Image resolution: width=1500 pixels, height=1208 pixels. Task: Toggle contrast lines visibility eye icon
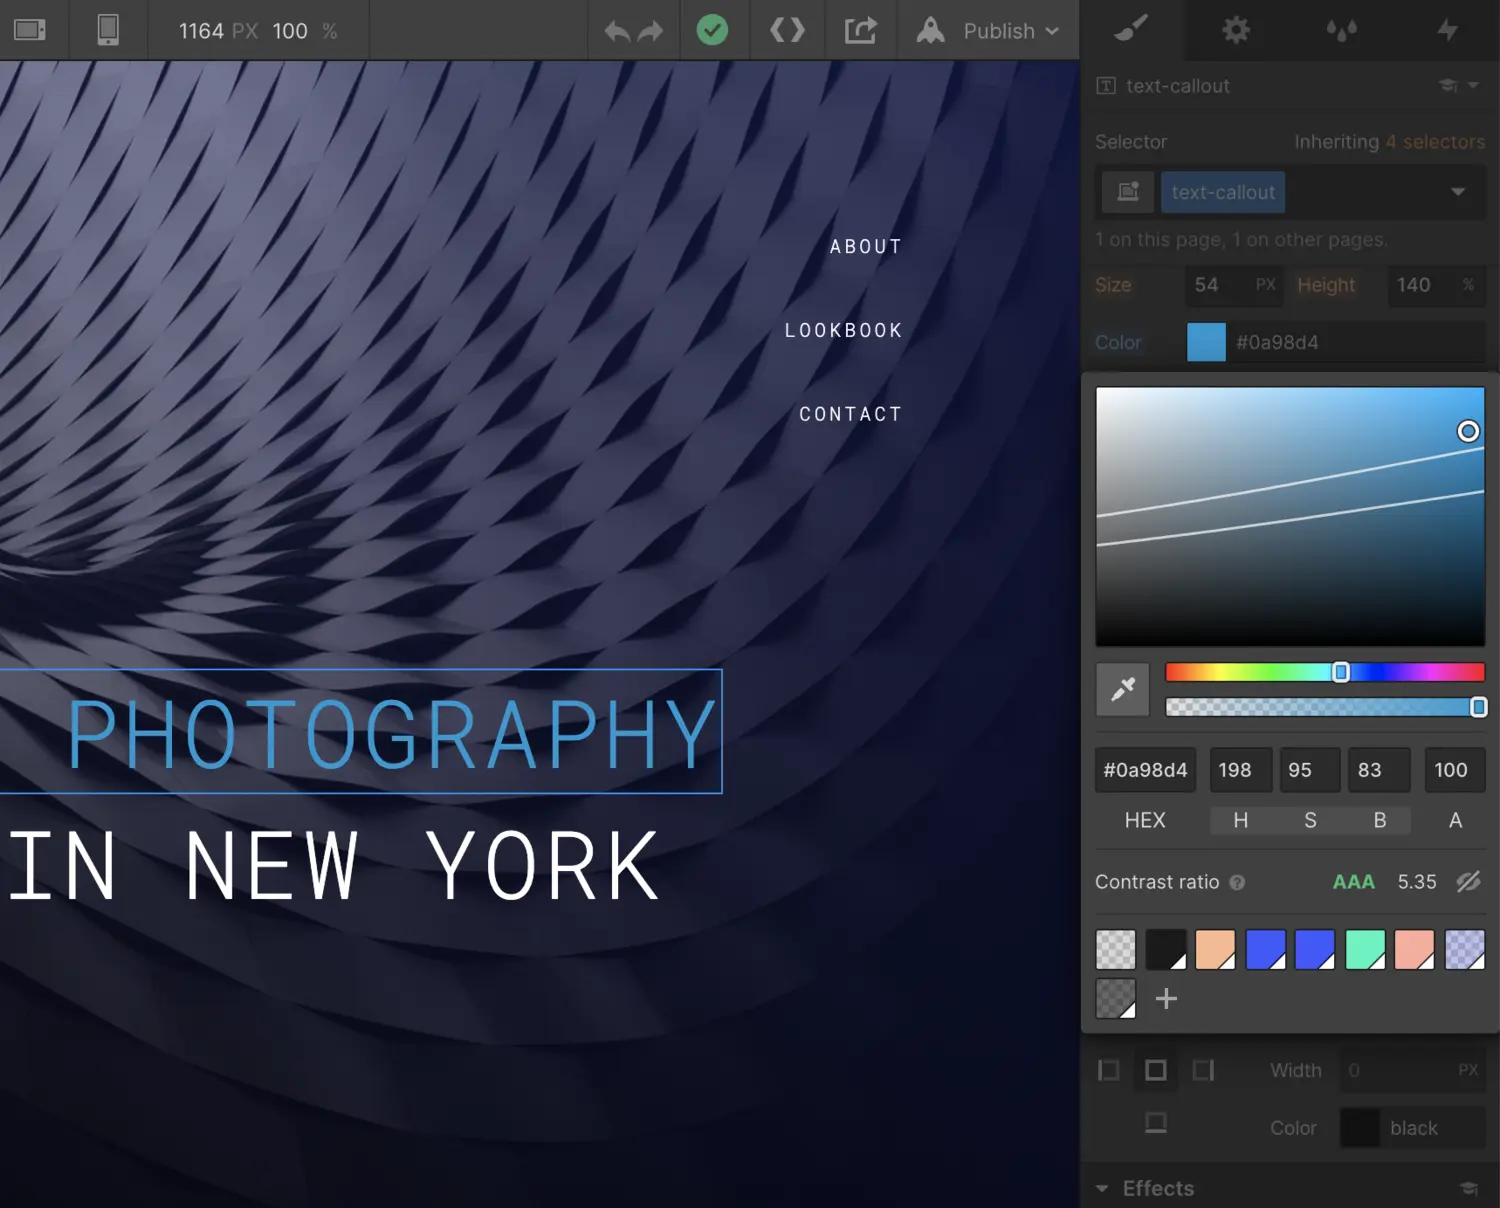pyautogui.click(x=1468, y=881)
